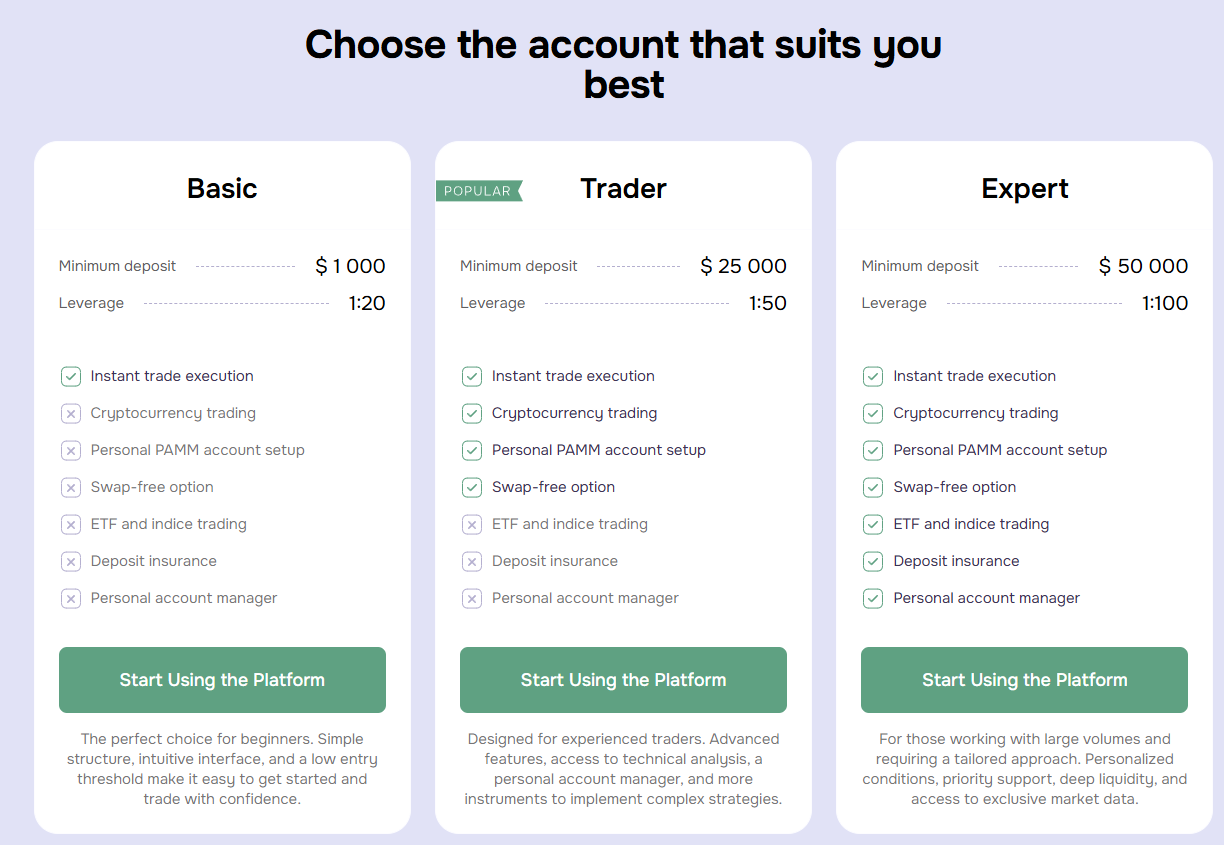Select the Basic plan heading

(x=222, y=188)
